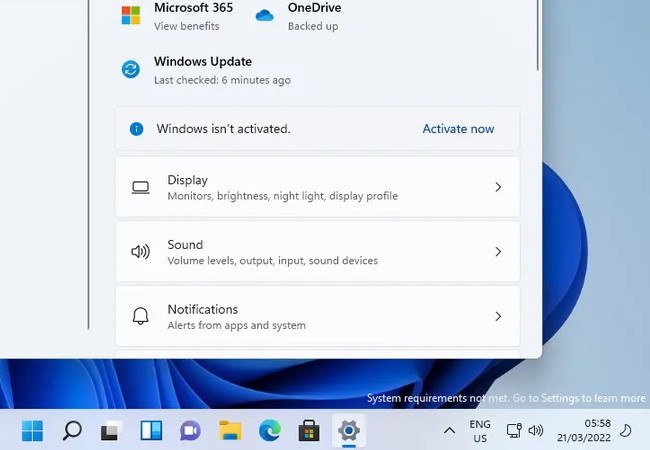Screen dimensions: 650x450
Task: Launch Microsoft Edge from taskbar
Action: tap(269, 431)
